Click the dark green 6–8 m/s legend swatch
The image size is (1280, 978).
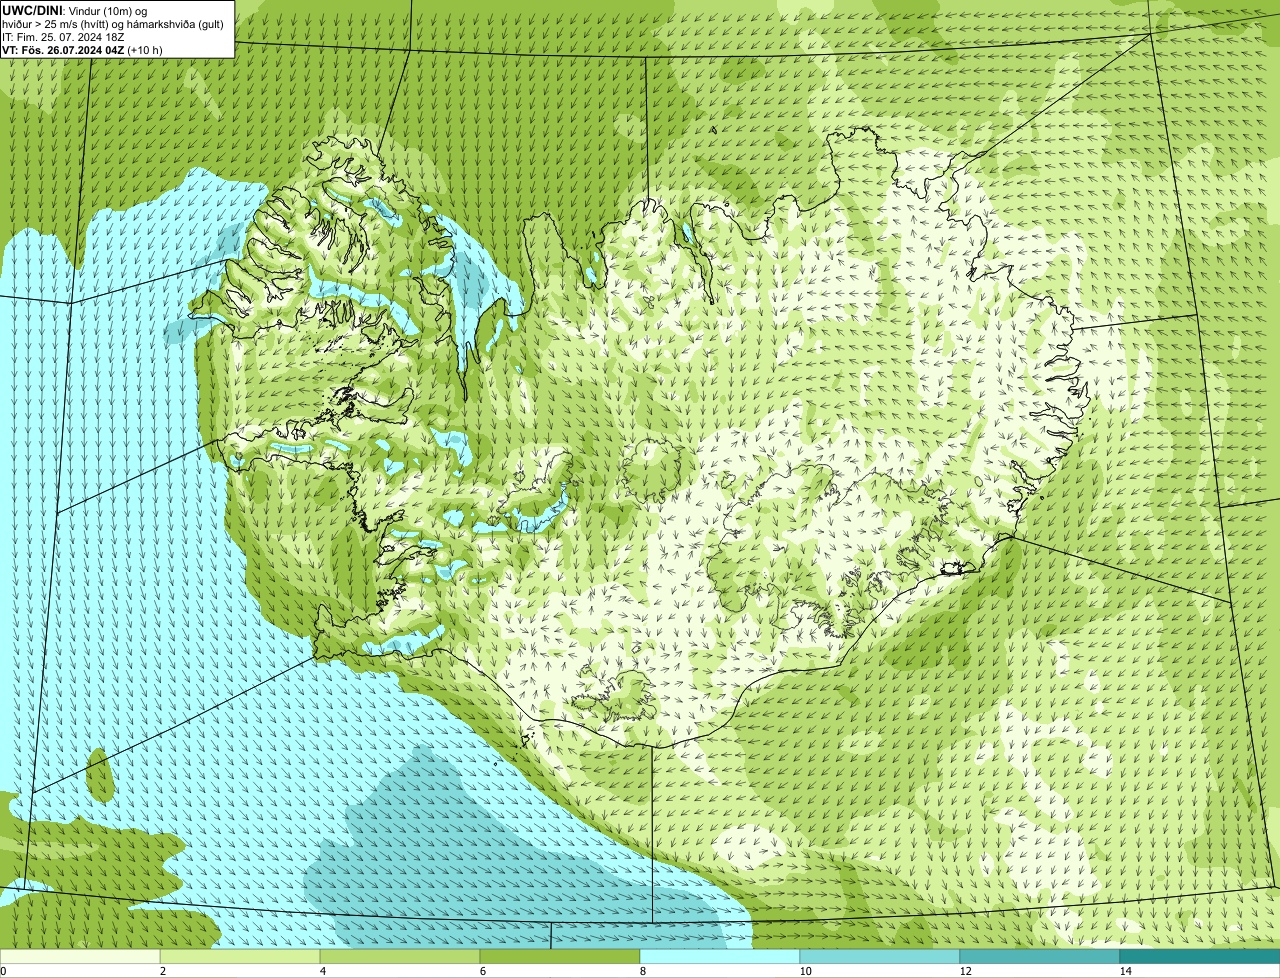click(x=560, y=957)
